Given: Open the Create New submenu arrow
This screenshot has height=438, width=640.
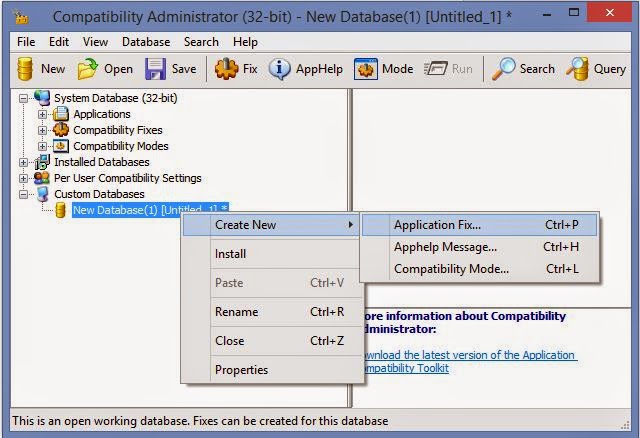Looking at the screenshot, I should click(x=350, y=225).
